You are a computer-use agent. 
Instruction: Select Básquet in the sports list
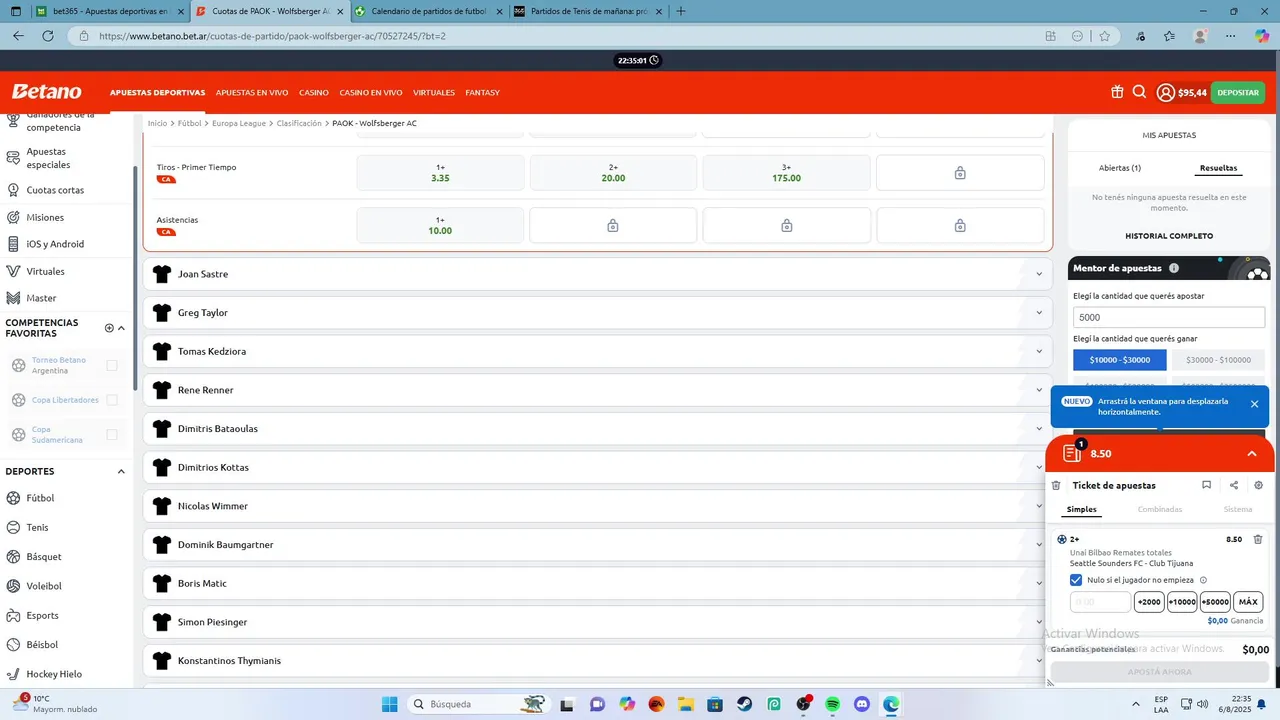pyautogui.click(x=44, y=557)
